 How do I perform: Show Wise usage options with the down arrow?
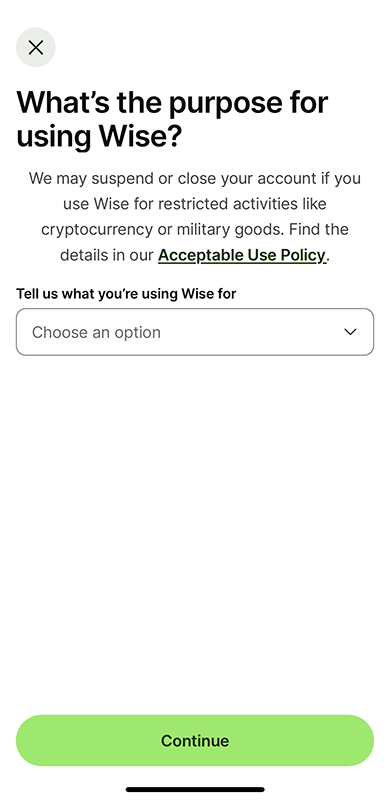tap(350, 332)
